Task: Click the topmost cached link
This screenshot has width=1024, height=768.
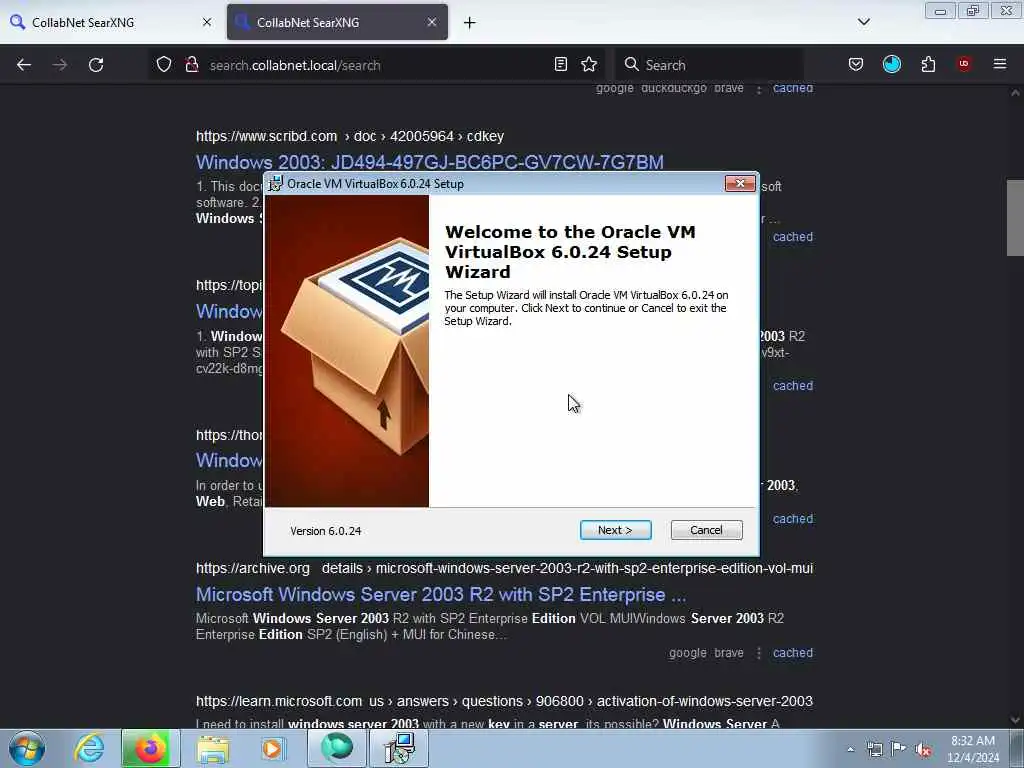Action: click(793, 89)
